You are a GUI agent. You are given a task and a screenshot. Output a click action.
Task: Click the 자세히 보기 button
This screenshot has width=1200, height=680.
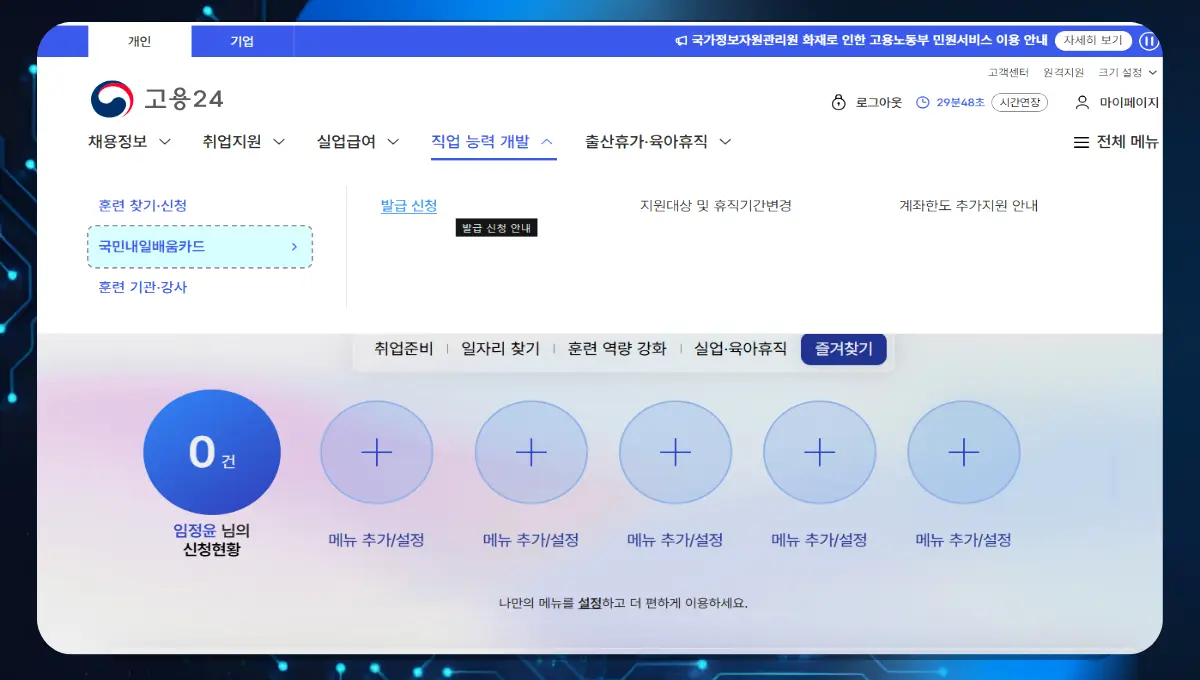pyautogui.click(x=1092, y=41)
